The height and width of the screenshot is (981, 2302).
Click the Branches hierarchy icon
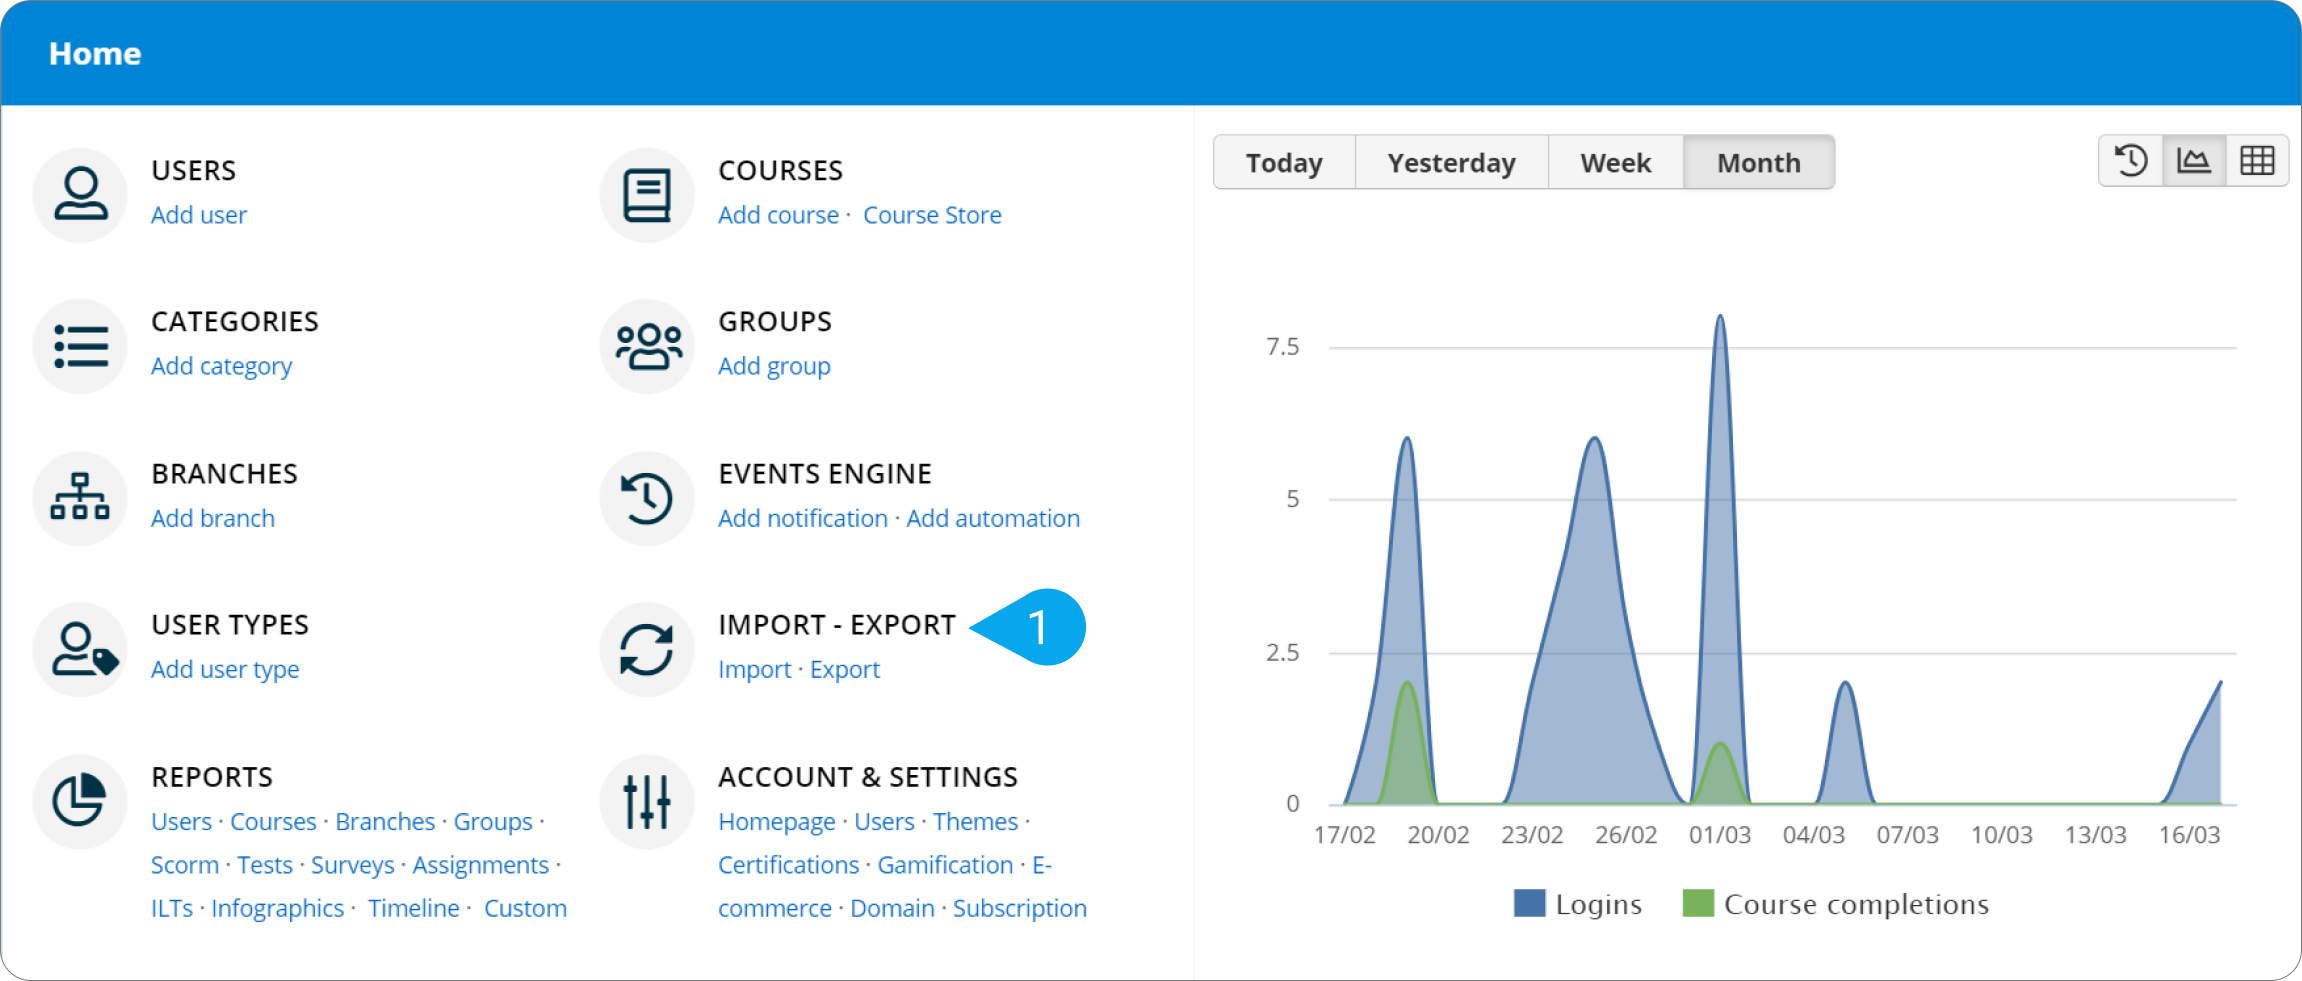point(80,498)
